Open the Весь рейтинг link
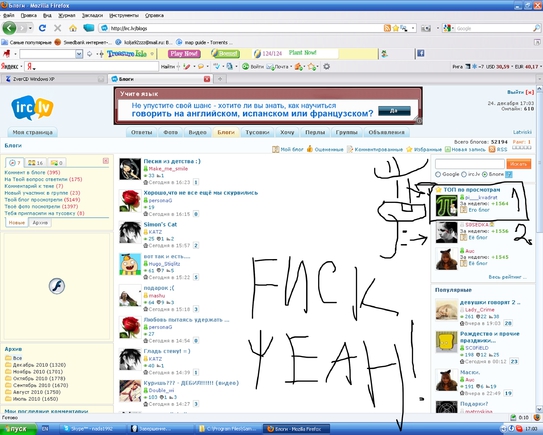 pos(507,277)
